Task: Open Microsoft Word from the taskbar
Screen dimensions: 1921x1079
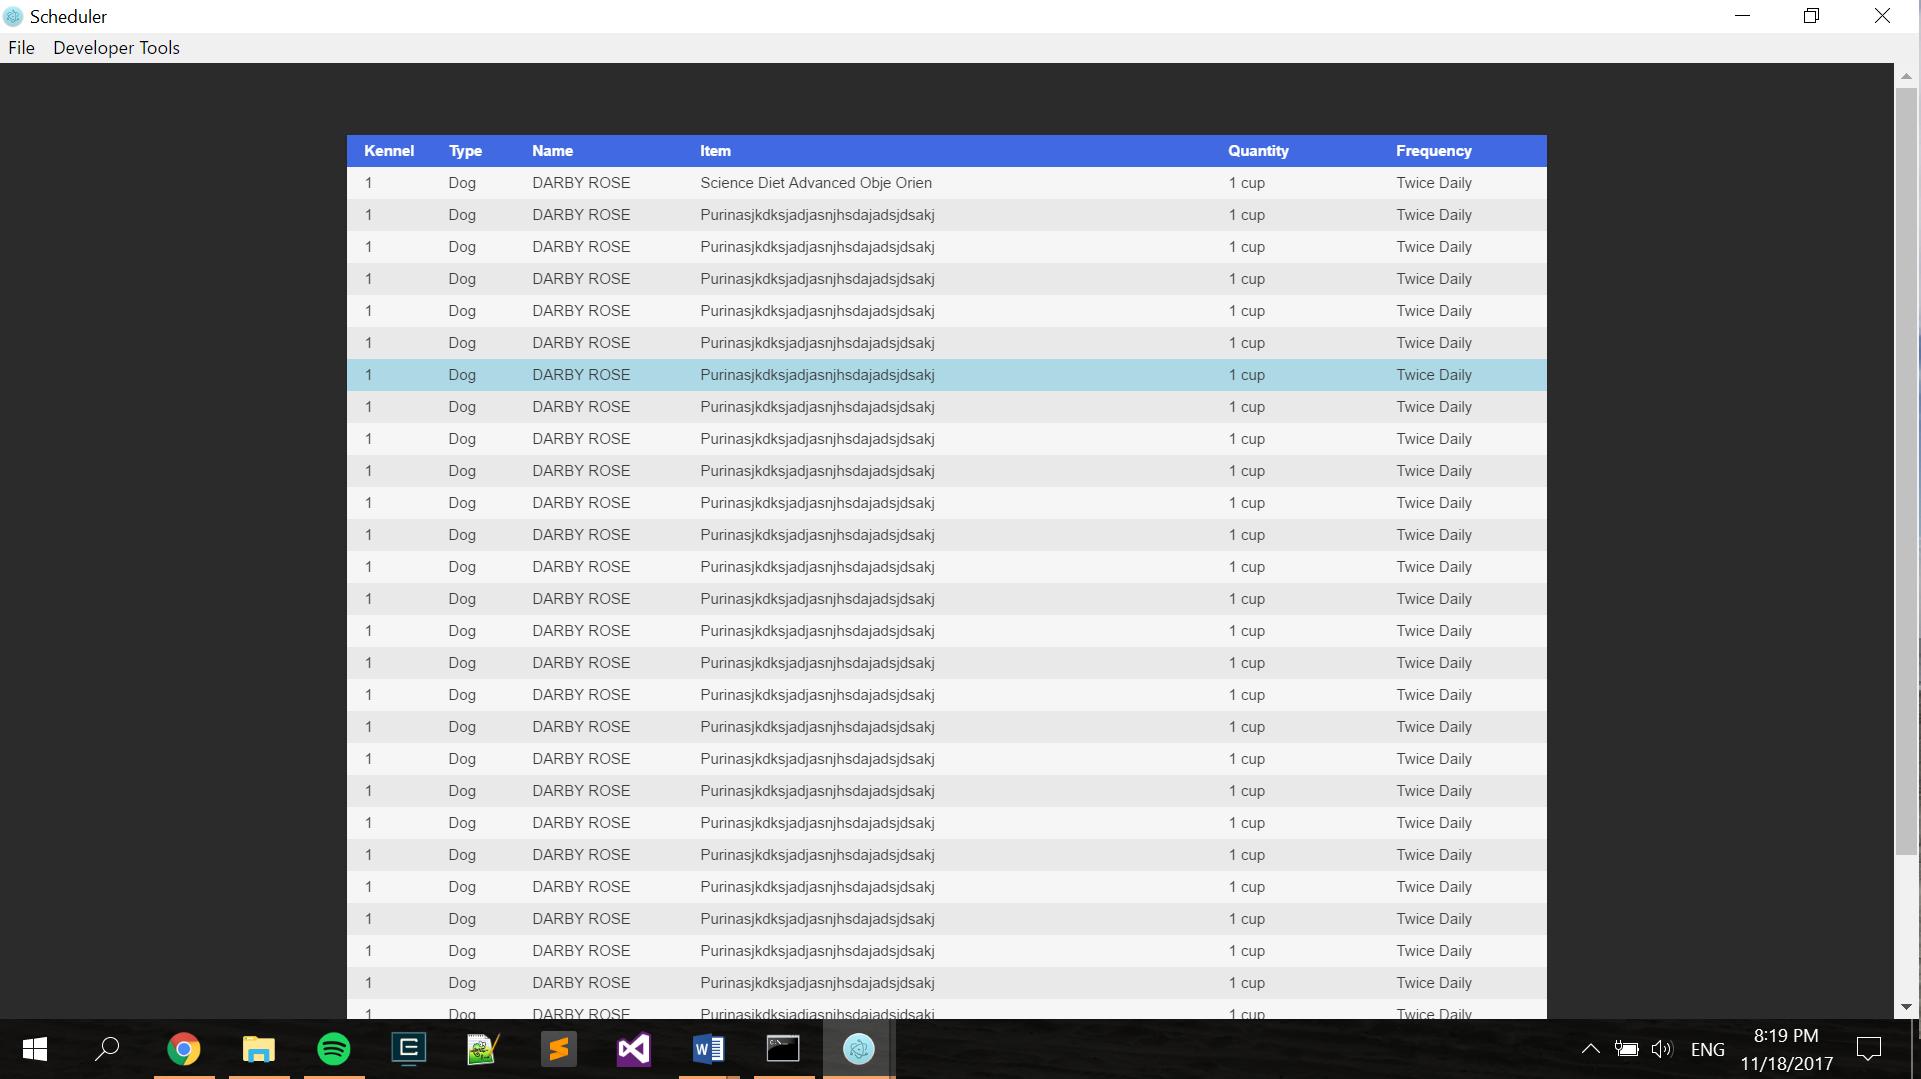Action: click(709, 1049)
